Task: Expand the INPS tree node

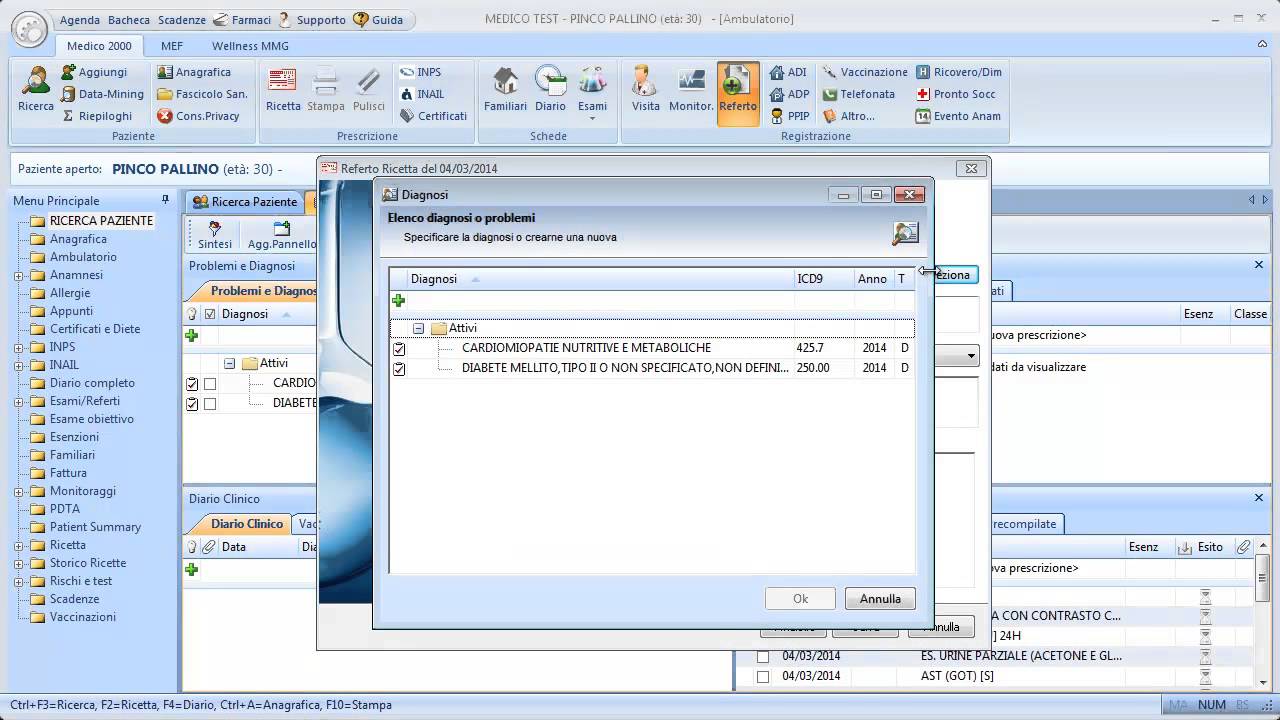Action: point(19,348)
